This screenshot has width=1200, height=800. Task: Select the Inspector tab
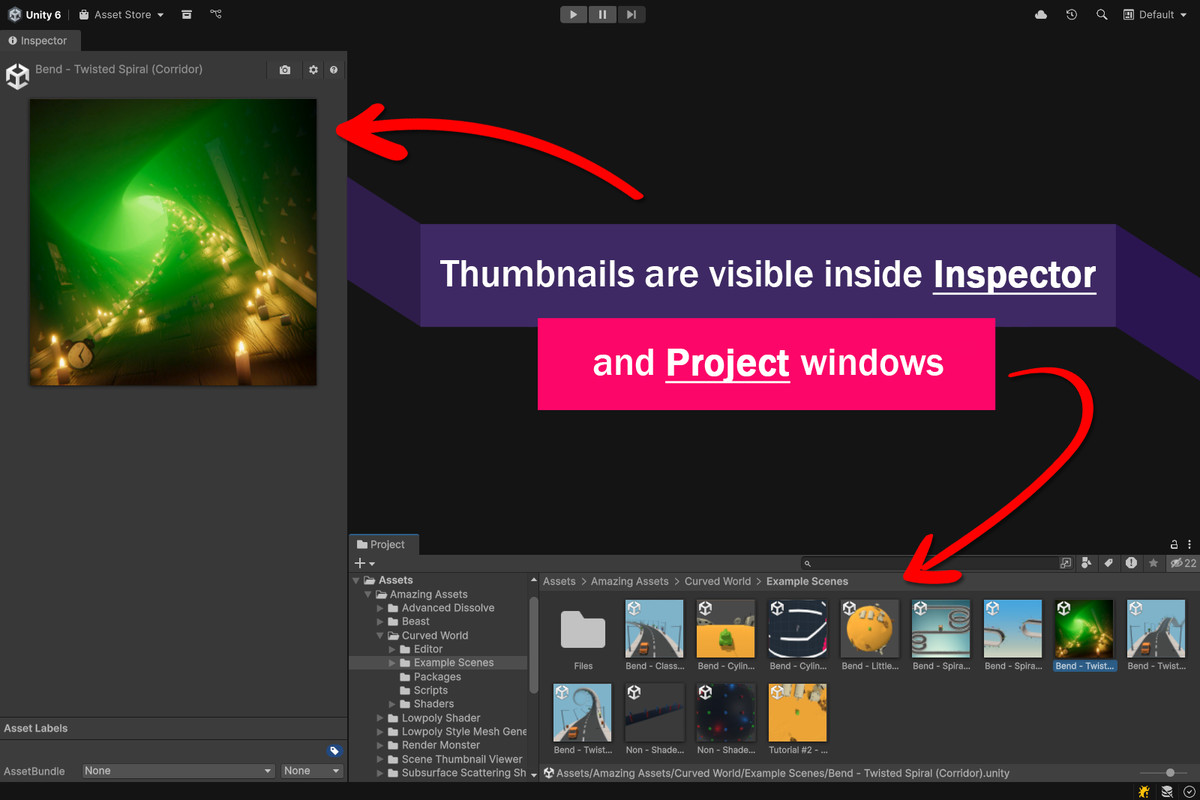[38, 41]
